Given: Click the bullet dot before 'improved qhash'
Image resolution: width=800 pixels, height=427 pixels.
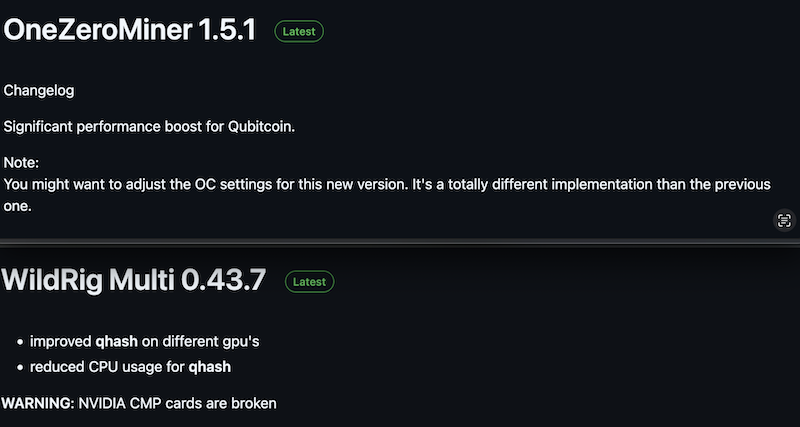Looking at the screenshot, I should pyautogui.click(x=20, y=342).
